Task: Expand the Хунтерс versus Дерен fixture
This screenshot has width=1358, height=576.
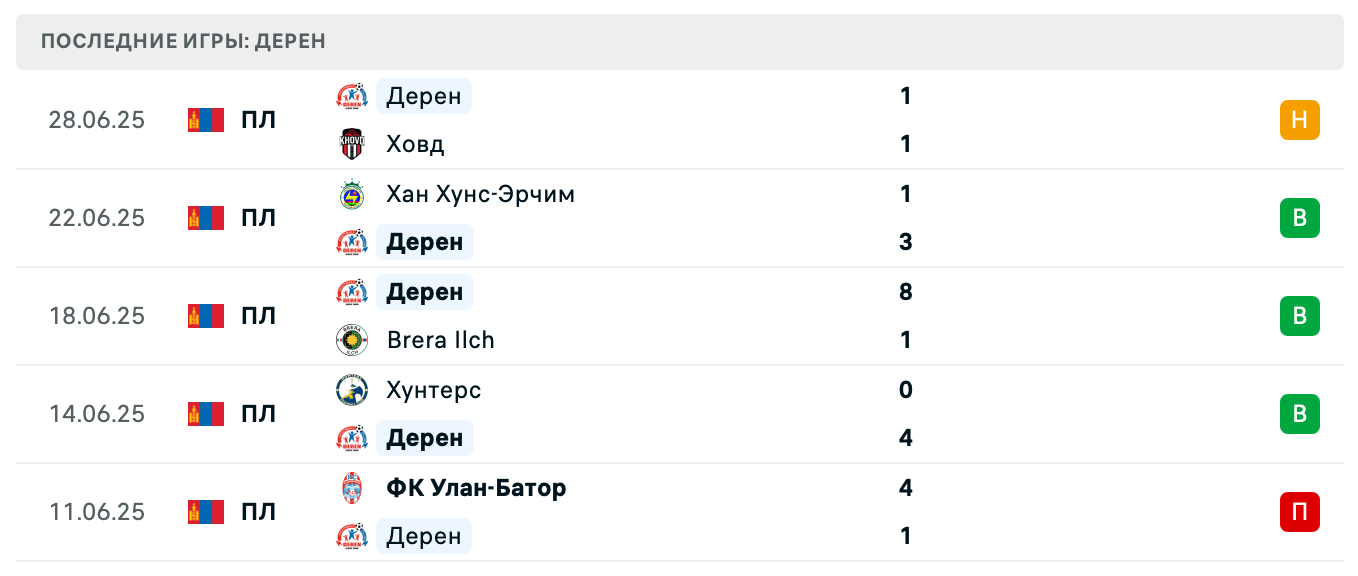Action: coord(680,414)
